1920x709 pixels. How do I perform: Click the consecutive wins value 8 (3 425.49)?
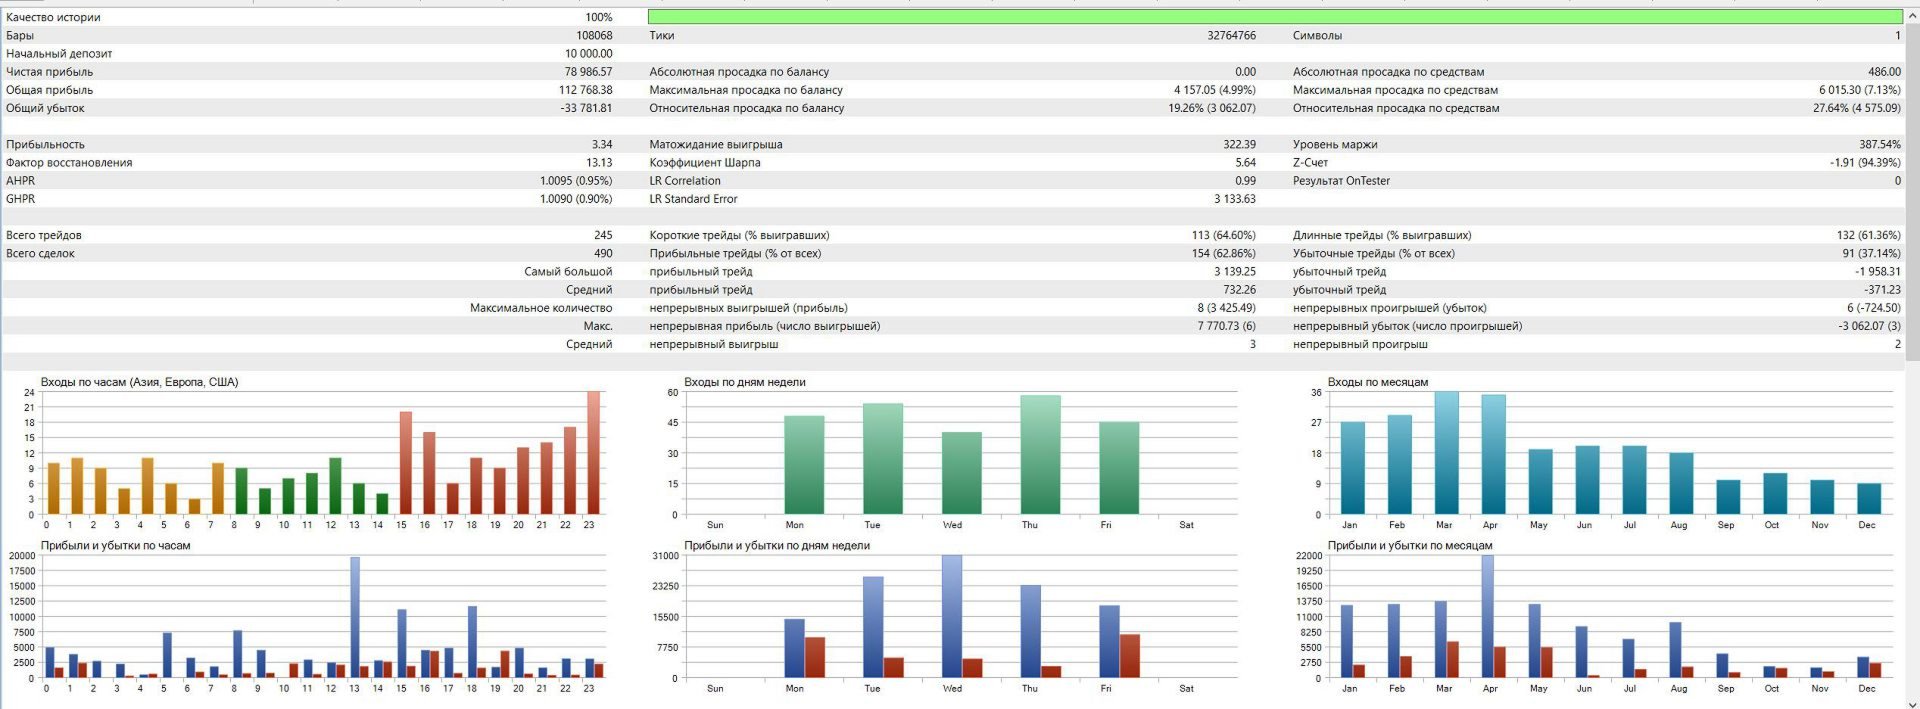tap(1227, 308)
